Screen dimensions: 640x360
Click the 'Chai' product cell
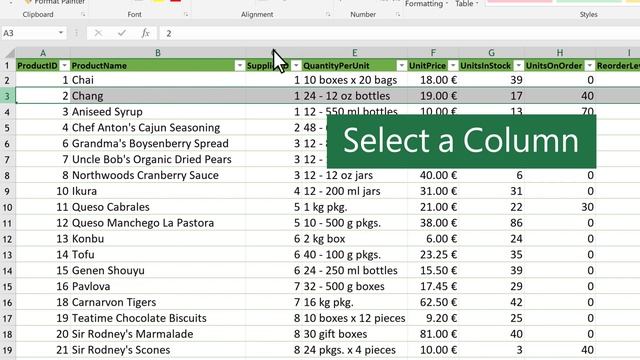pos(158,80)
